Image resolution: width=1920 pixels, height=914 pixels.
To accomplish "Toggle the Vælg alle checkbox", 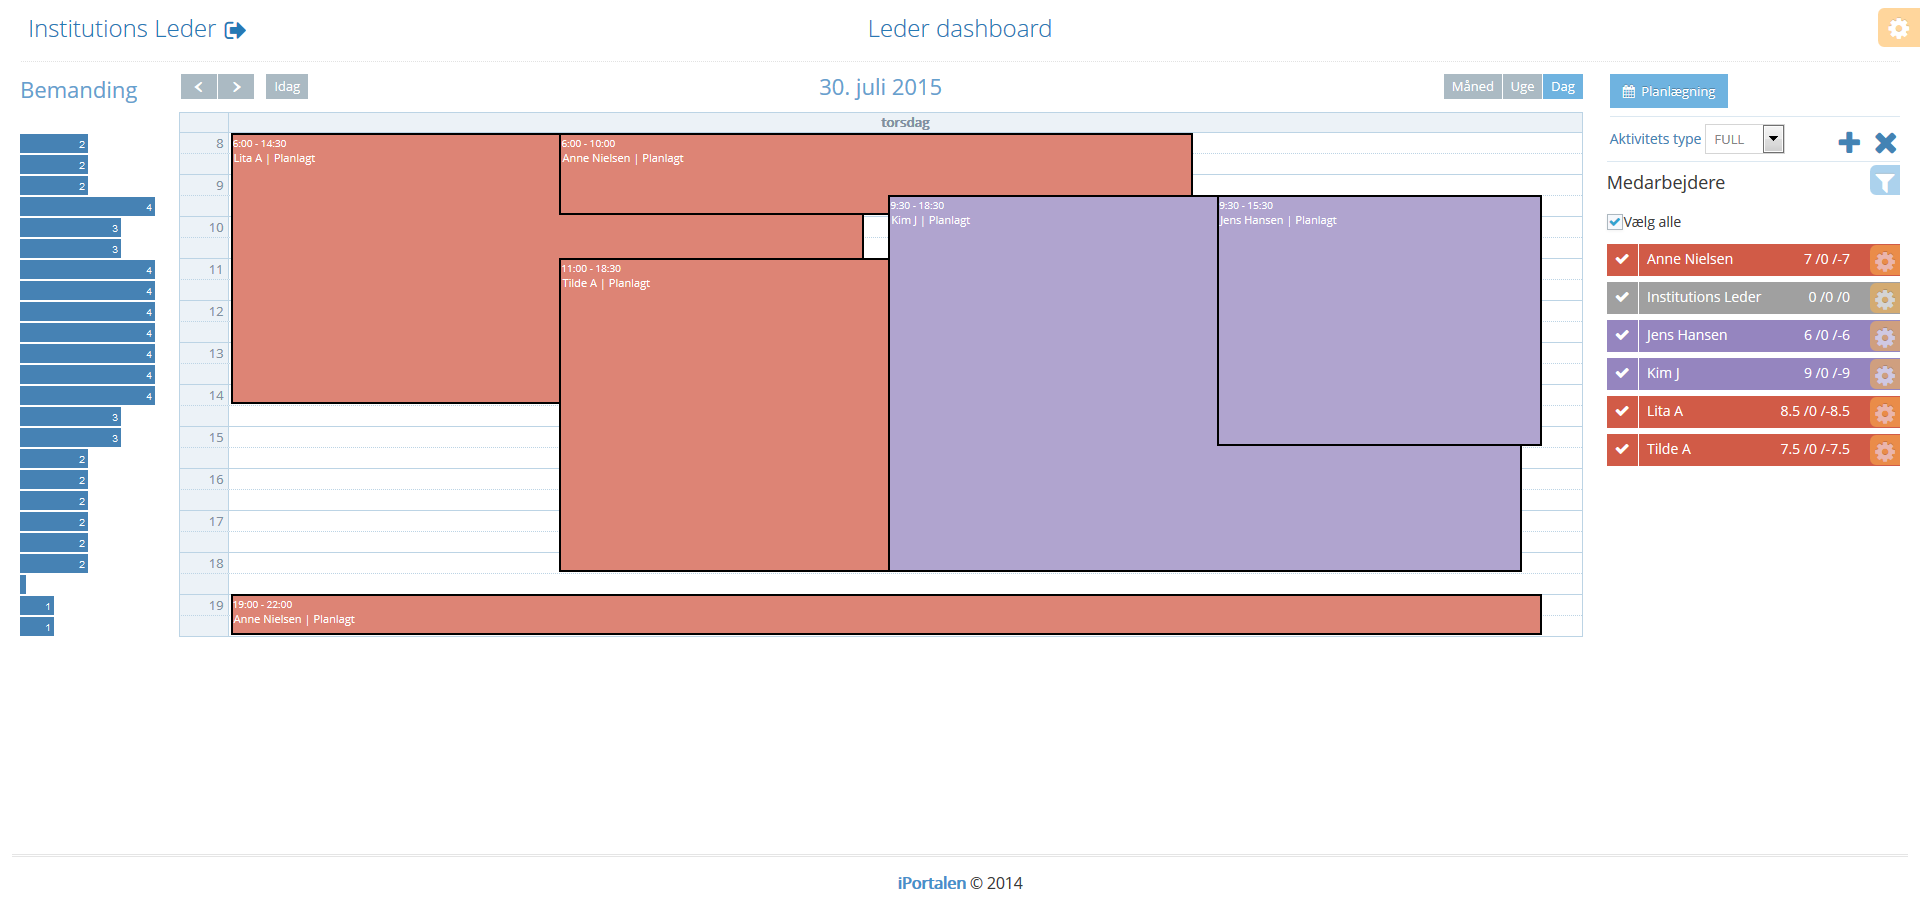I will pos(1614,222).
